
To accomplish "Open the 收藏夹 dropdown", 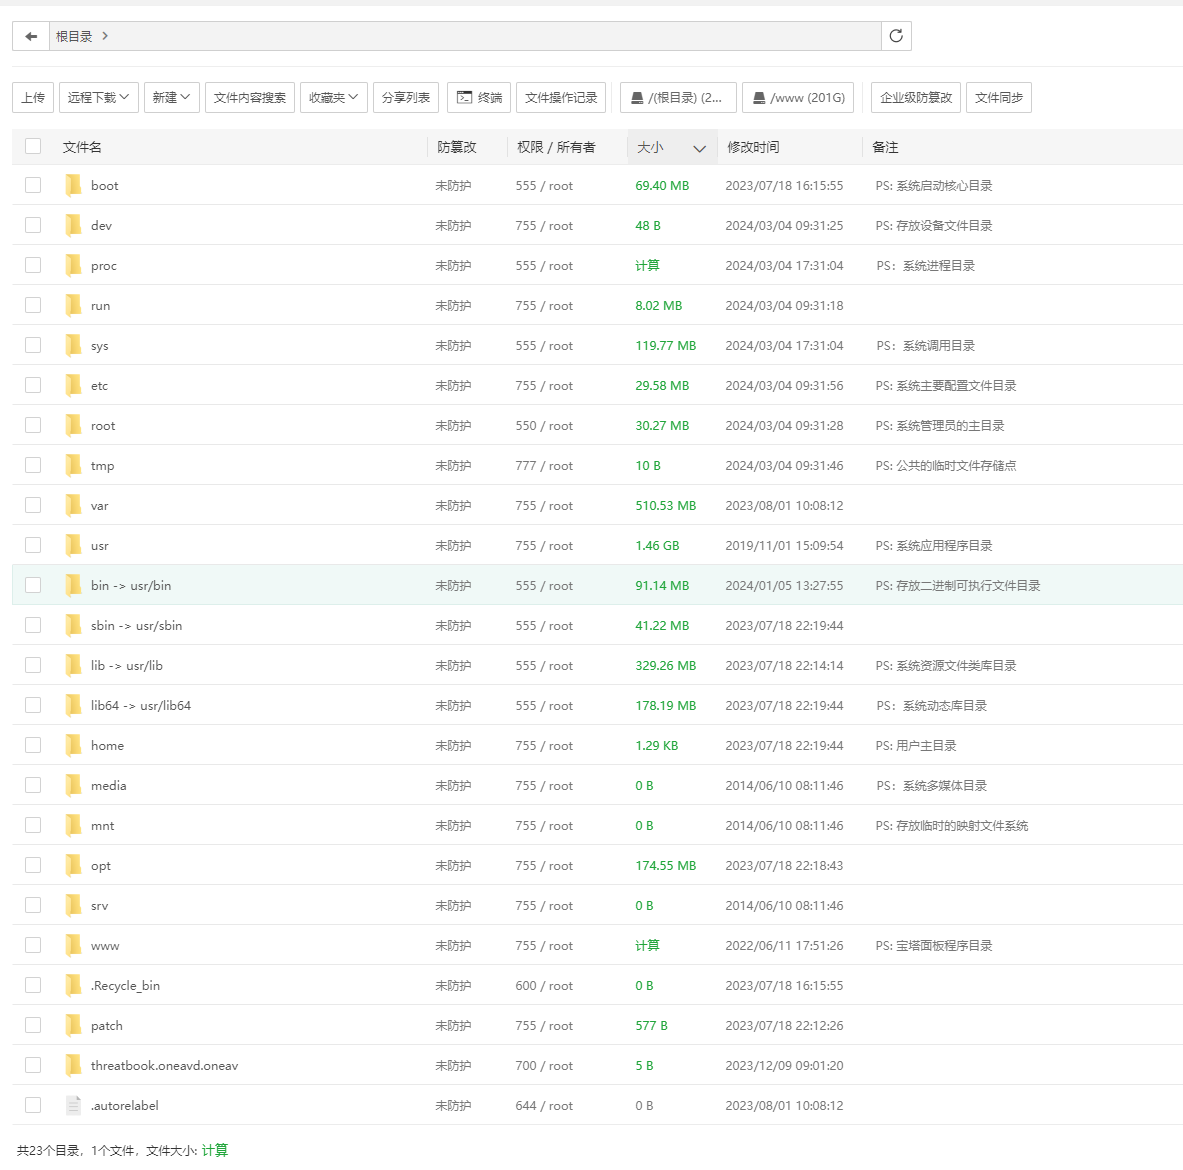I will (x=333, y=97).
